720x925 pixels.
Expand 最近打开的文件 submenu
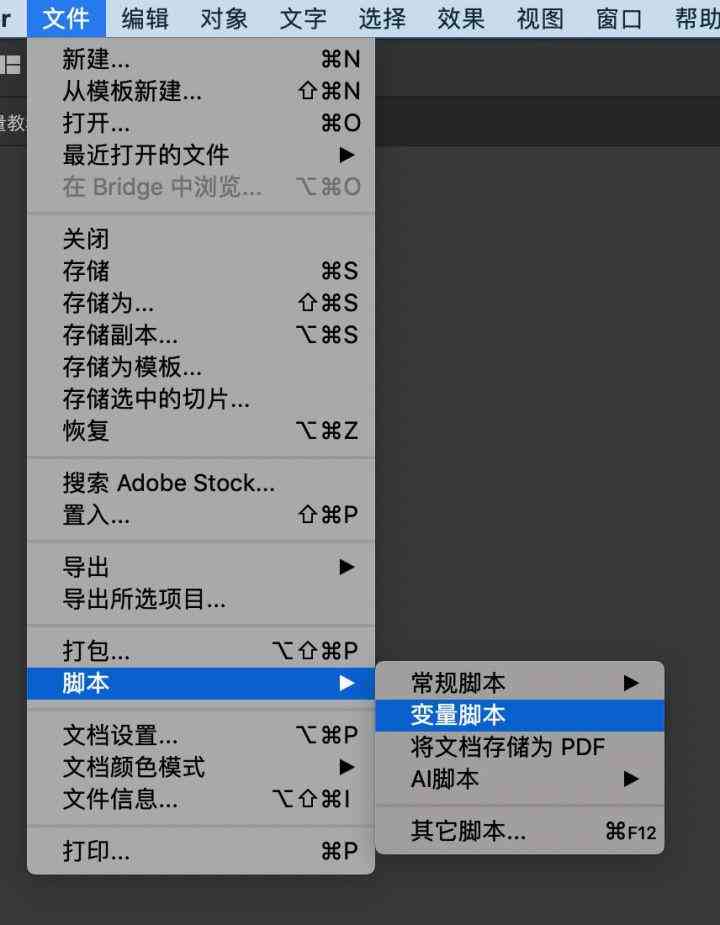pos(201,155)
